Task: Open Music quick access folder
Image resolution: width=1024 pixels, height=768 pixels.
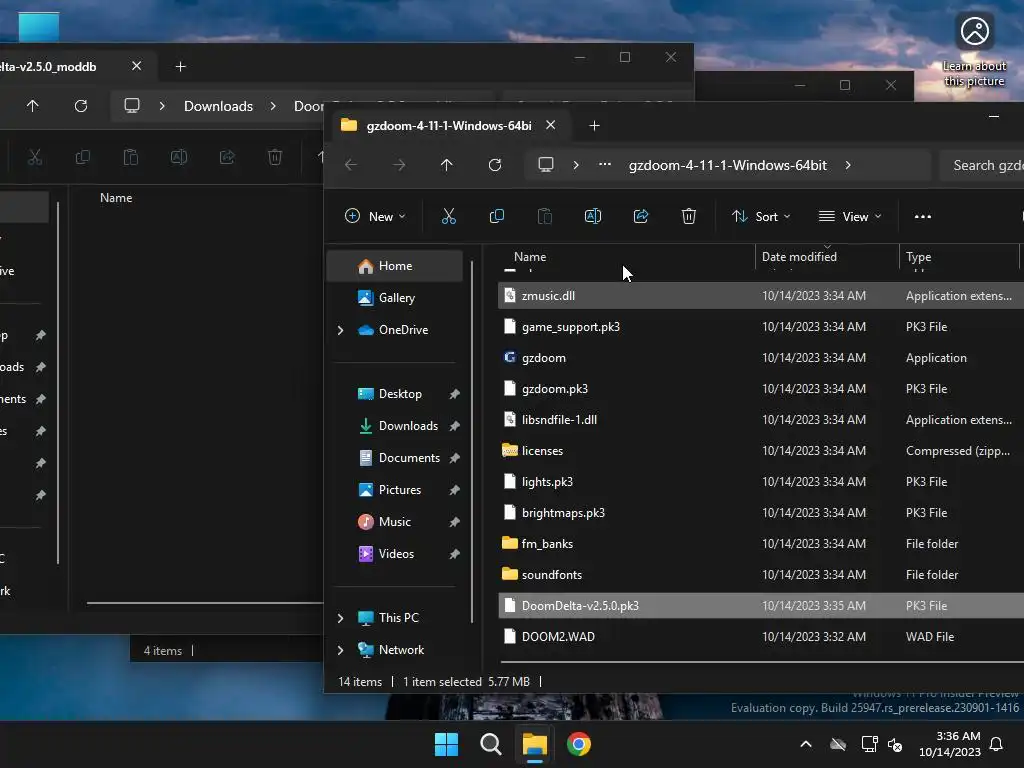Action: point(394,522)
